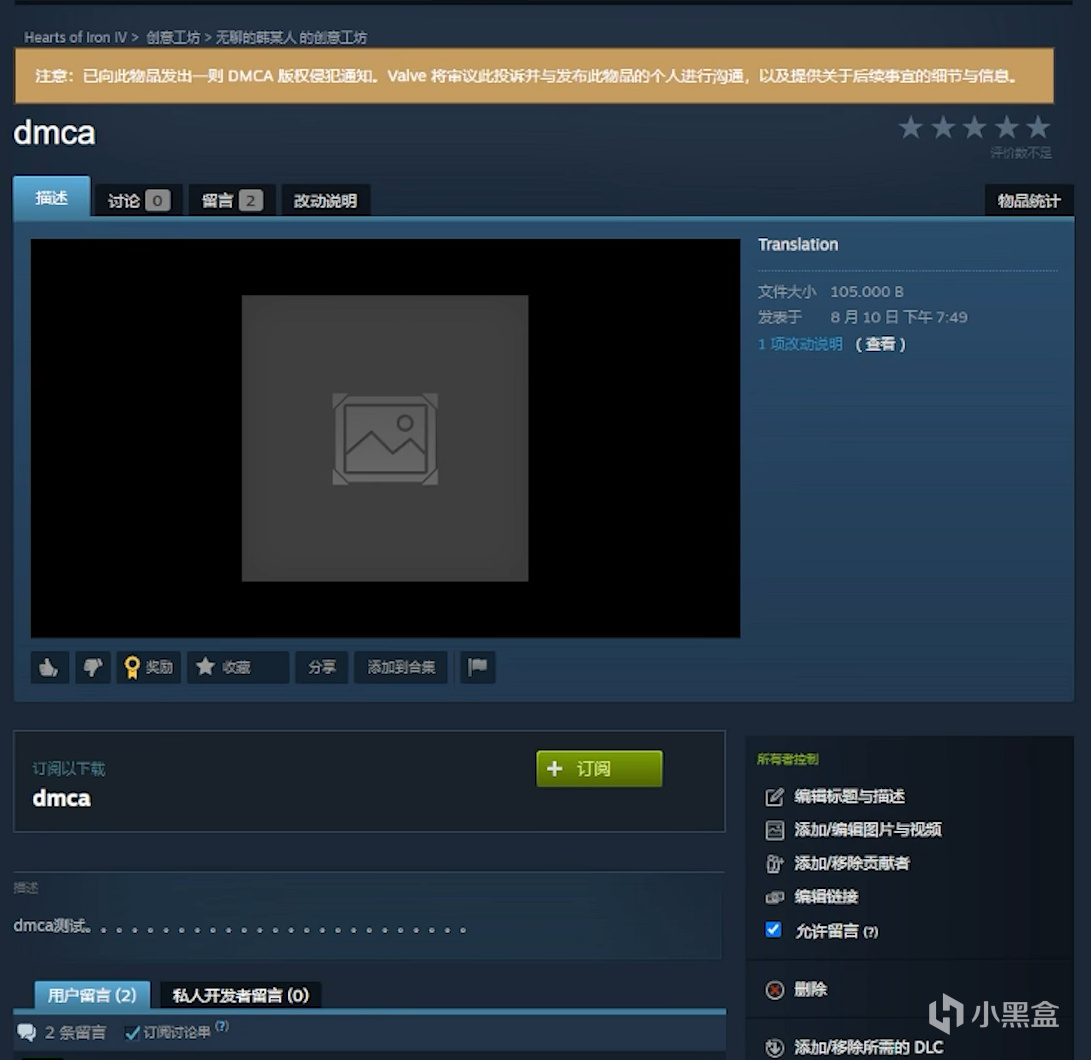Click the help (?) icon beside 允许留言
The width and height of the screenshot is (1091, 1060).
click(870, 932)
